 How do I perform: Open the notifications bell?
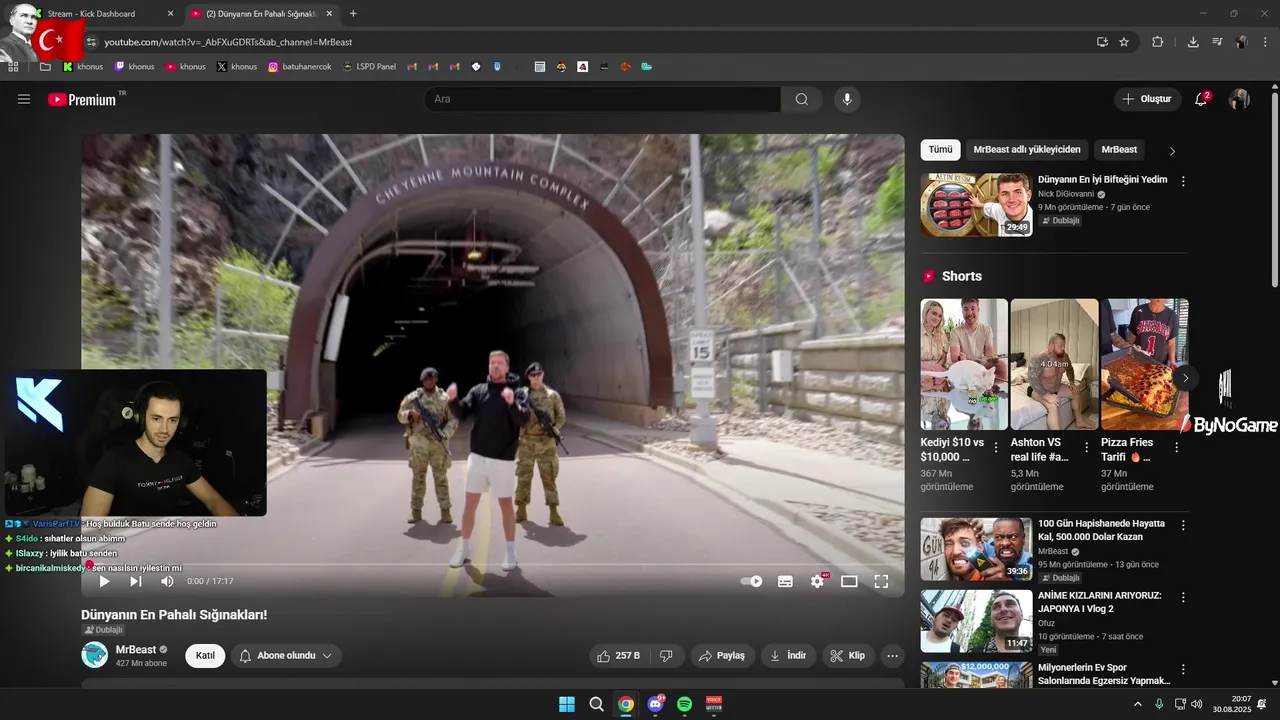(1201, 99)
